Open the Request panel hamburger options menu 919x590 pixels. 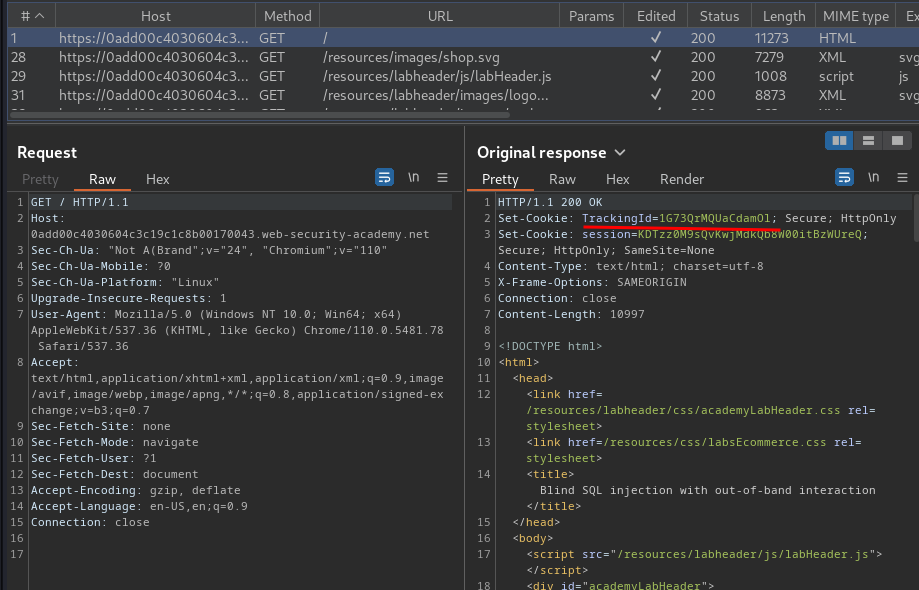coord(443,177)
